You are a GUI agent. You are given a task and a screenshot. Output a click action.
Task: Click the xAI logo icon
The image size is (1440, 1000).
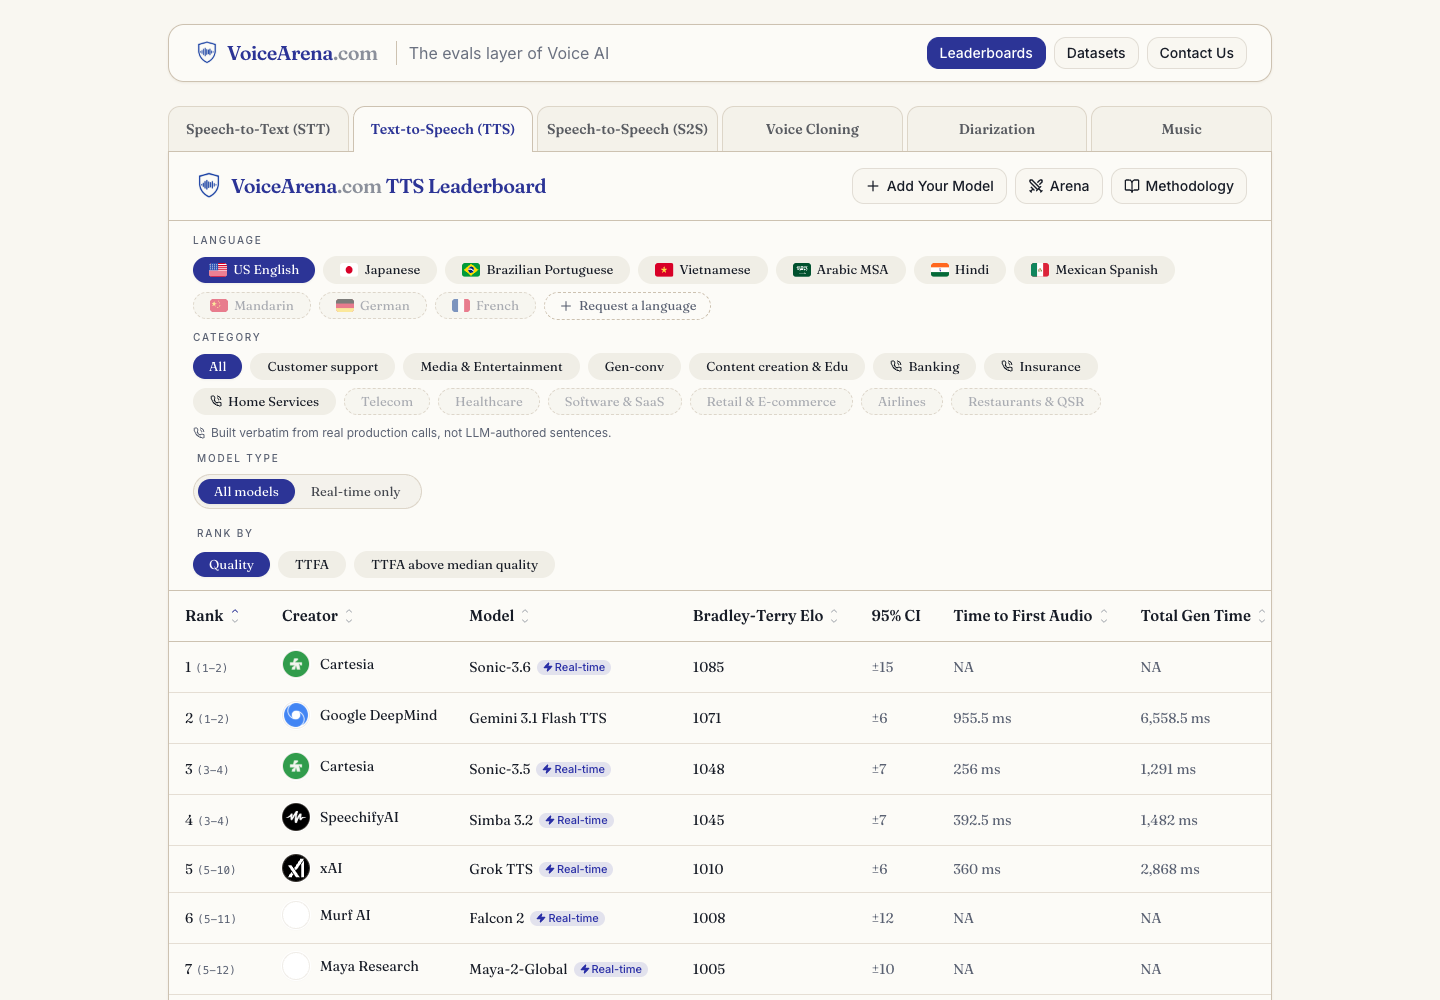coord(296,868)
